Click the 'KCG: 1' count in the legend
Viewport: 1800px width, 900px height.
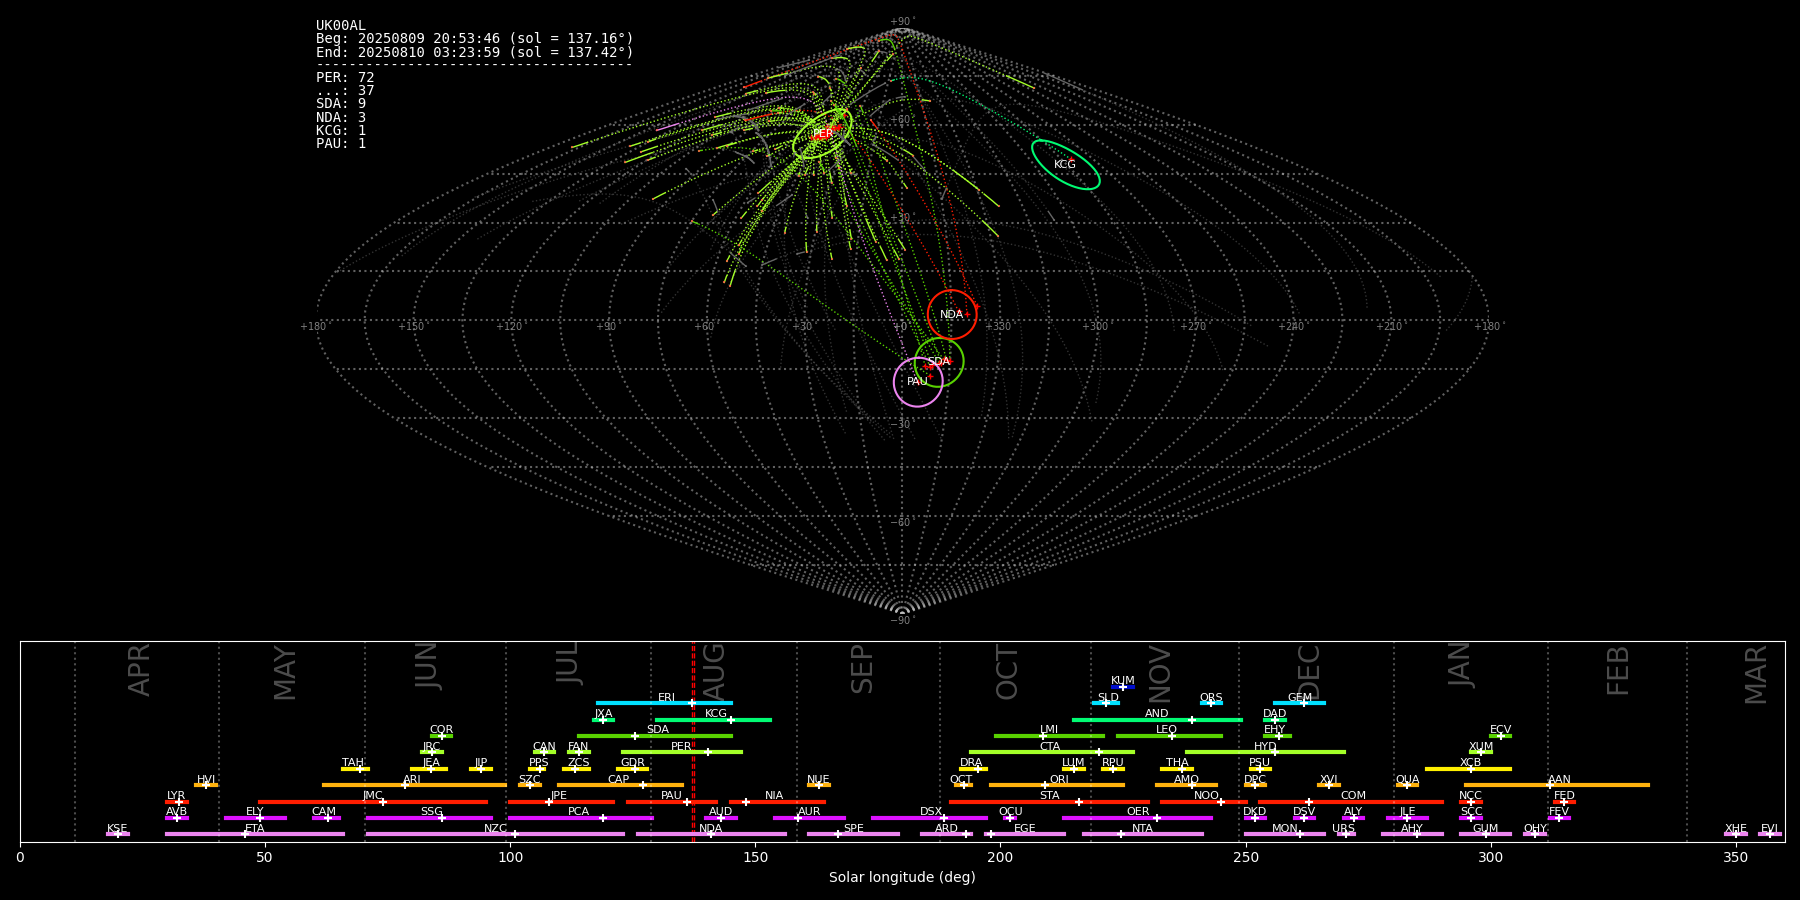click(341, 131)
